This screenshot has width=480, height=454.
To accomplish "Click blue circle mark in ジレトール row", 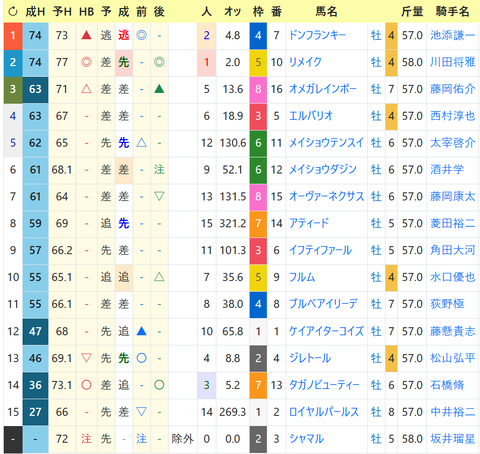I will (141, 358).
